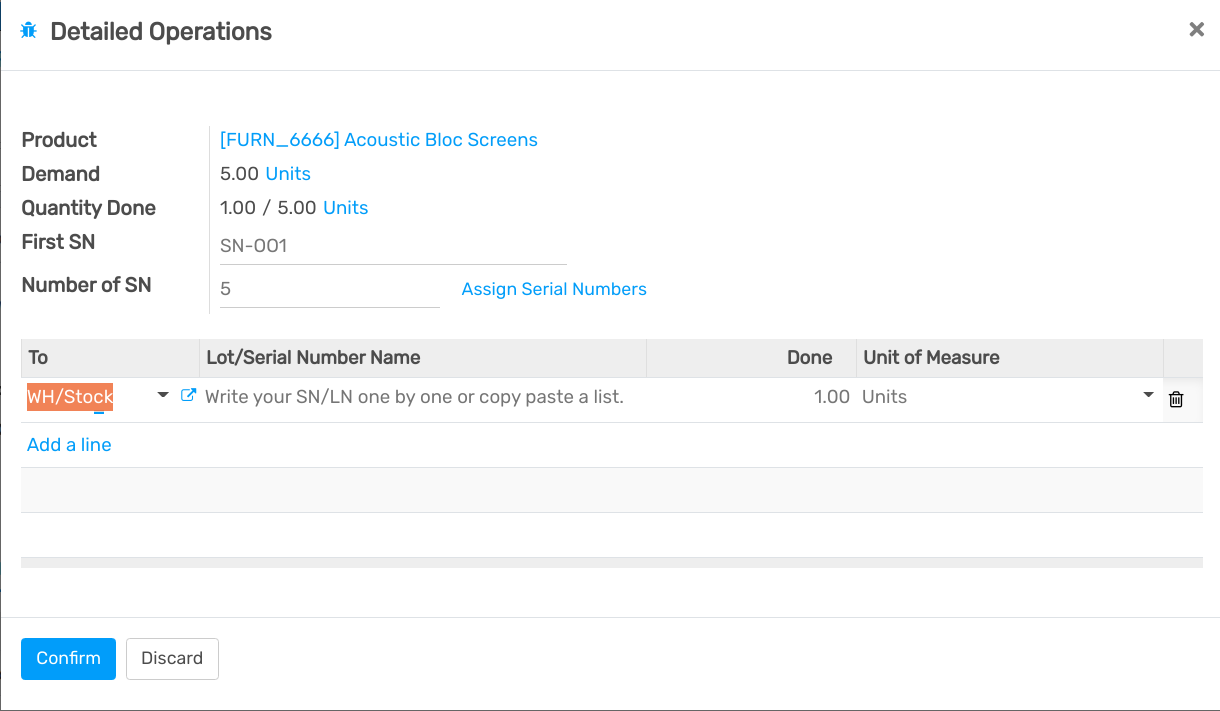Click the Done quantity cell showing 1.00
This screenshot has height=711, width=1220.
[831, 396]
